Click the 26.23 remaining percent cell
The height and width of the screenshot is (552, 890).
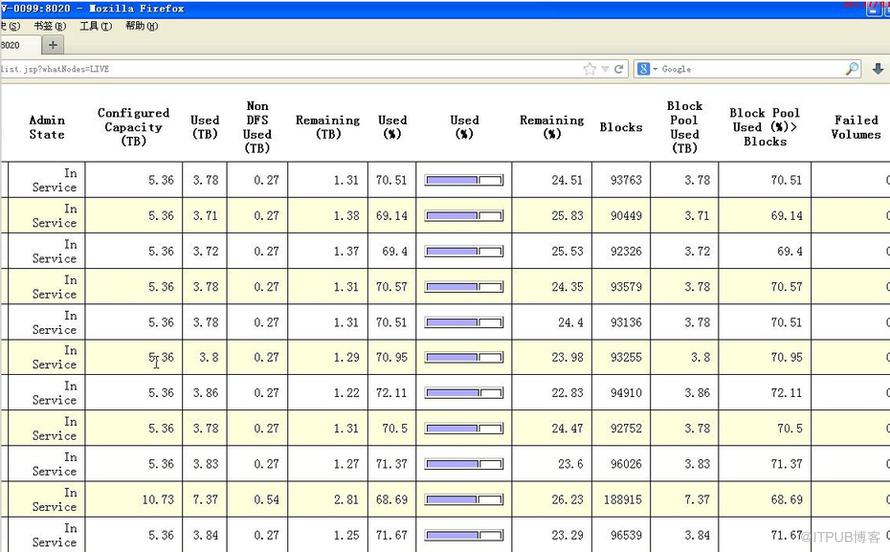tap(552, 500)
